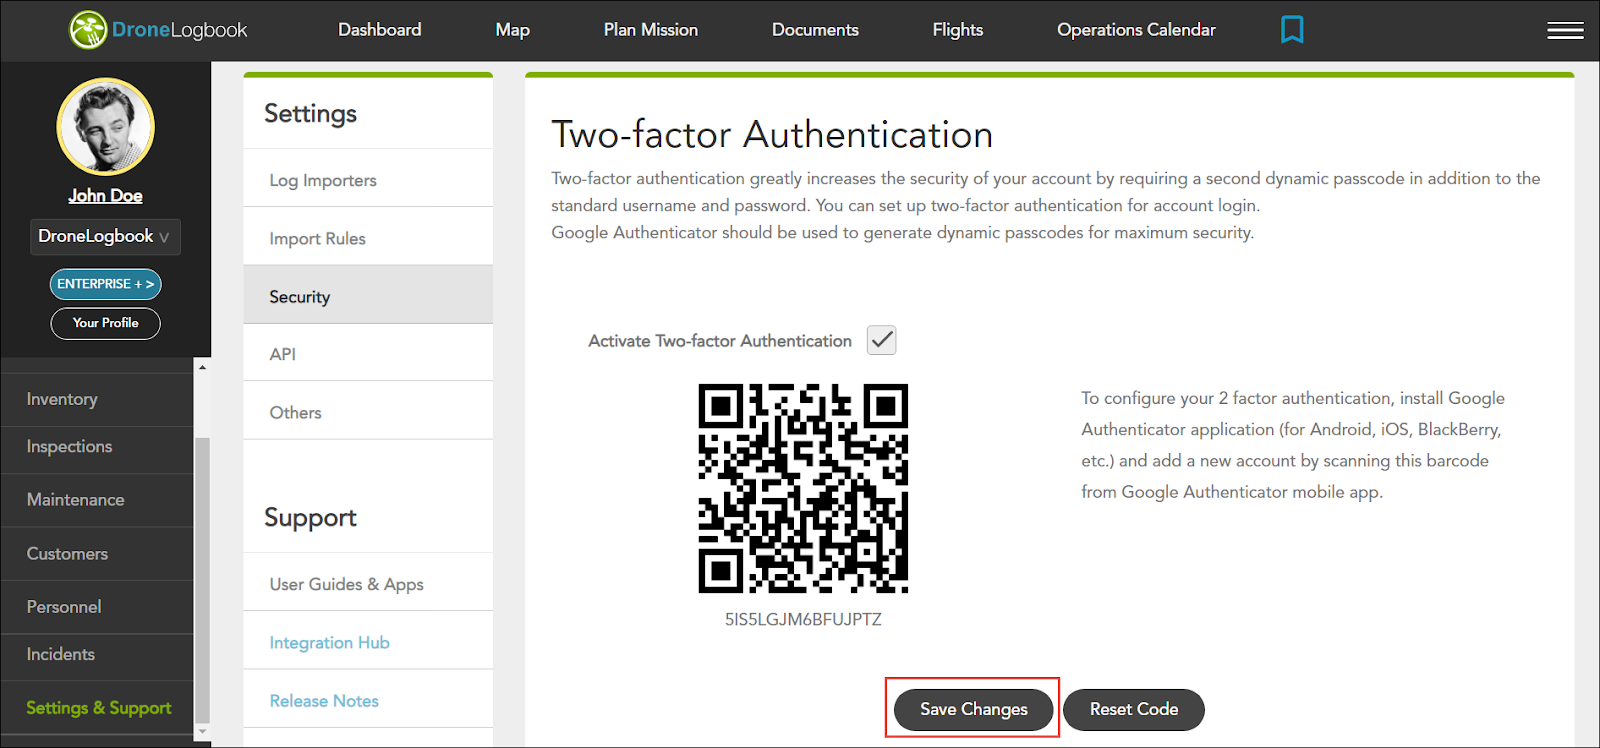1600x748 pixels.
Task: Click the John Doe name link
Action: [106, 196]
